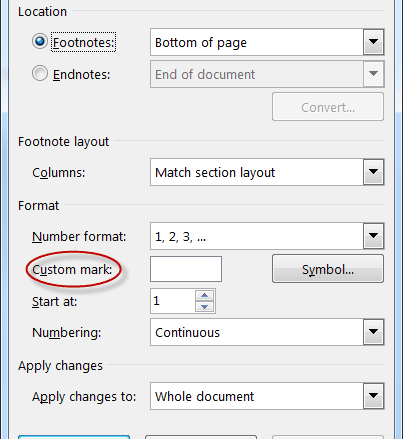The image size is (403, 439).
Task: Click the Custom mark text field
Action: click(x=186, y=269)
